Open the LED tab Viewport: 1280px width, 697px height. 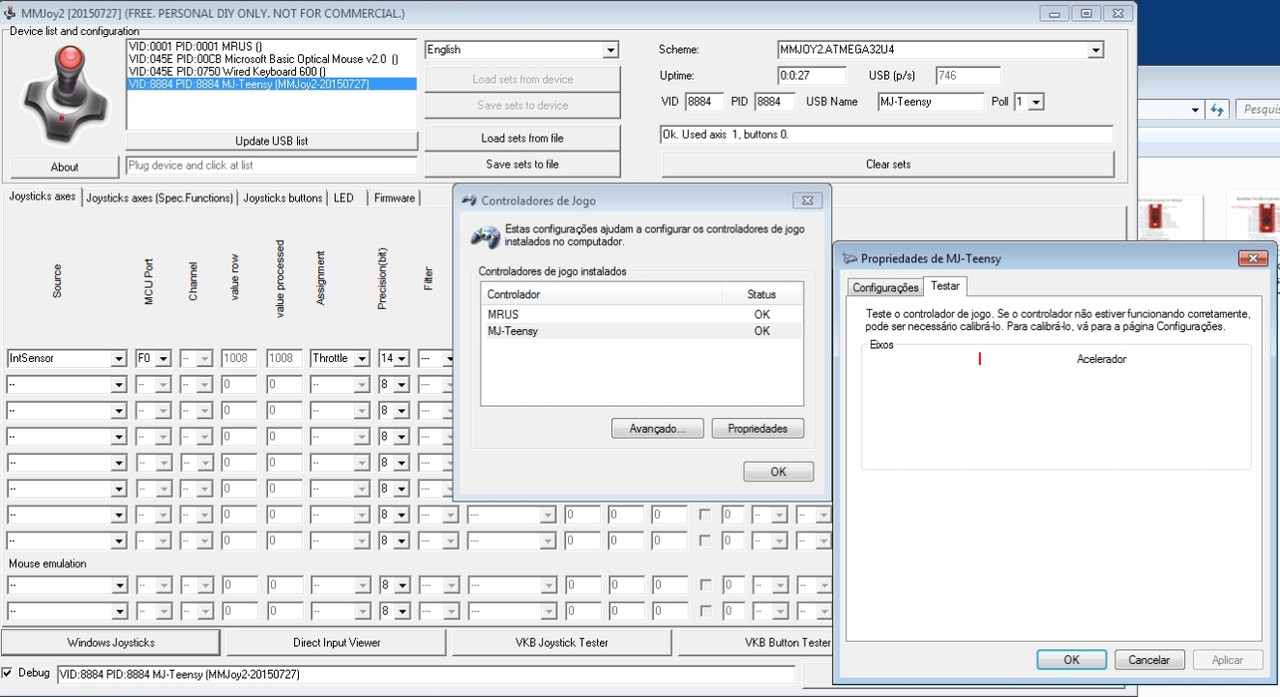click(x=344, y=198)
